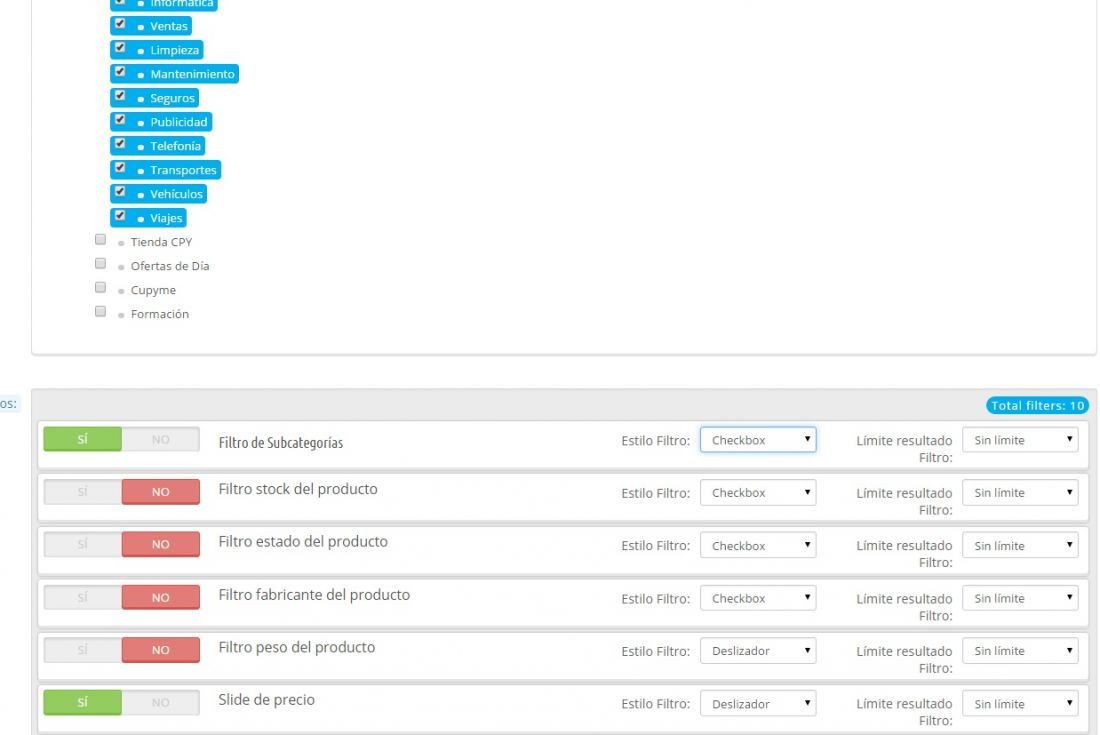Click the Slide de precio label
The image size is (1100, 735).
pyautogui.click(x=267, y=700)
